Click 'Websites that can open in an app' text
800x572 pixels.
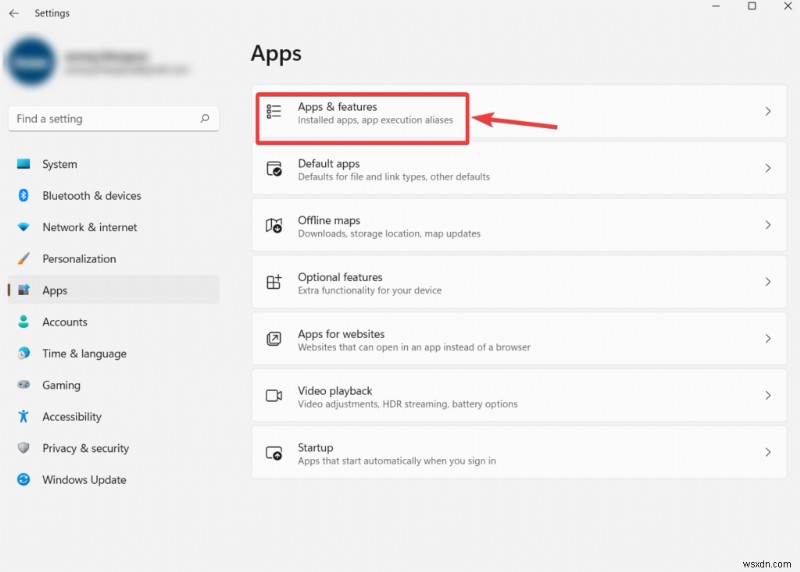click(414, 347)
